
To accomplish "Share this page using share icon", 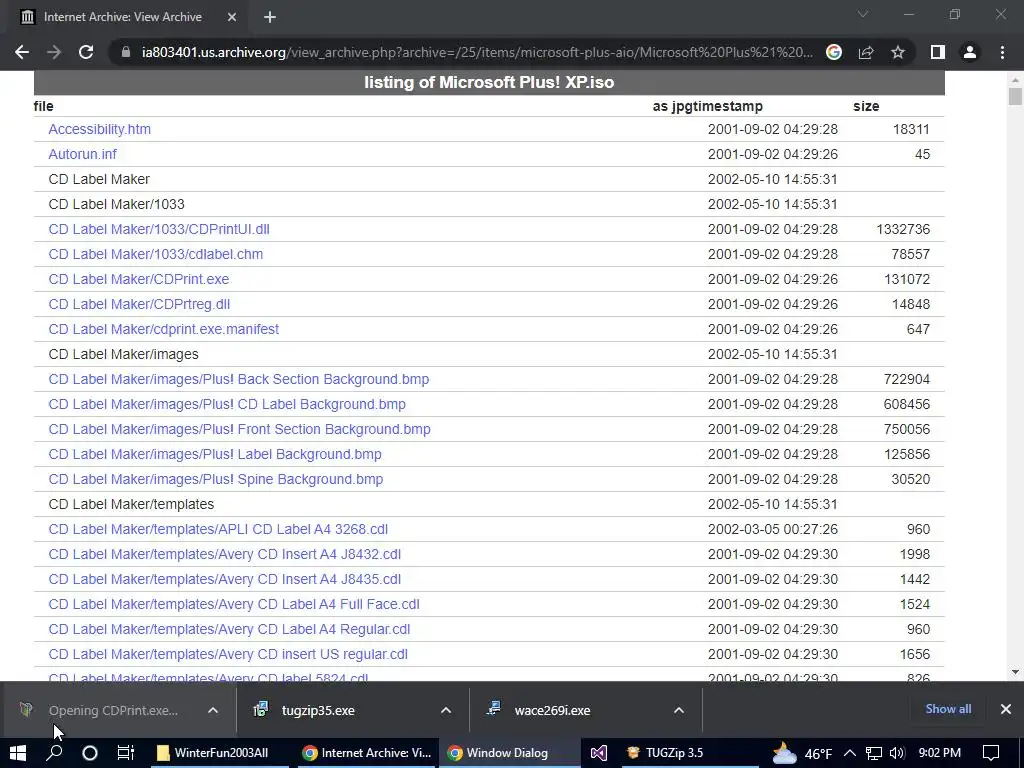I will tap(866, 52).
